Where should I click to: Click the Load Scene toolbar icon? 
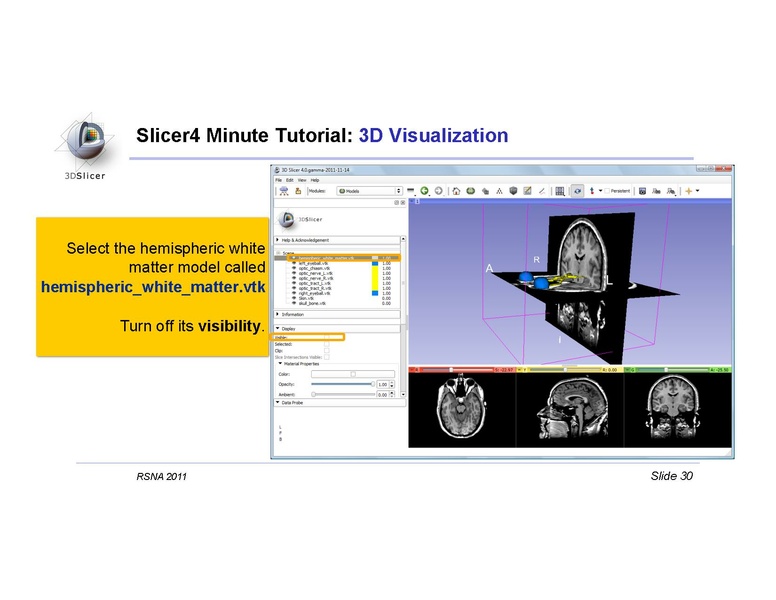284,191
